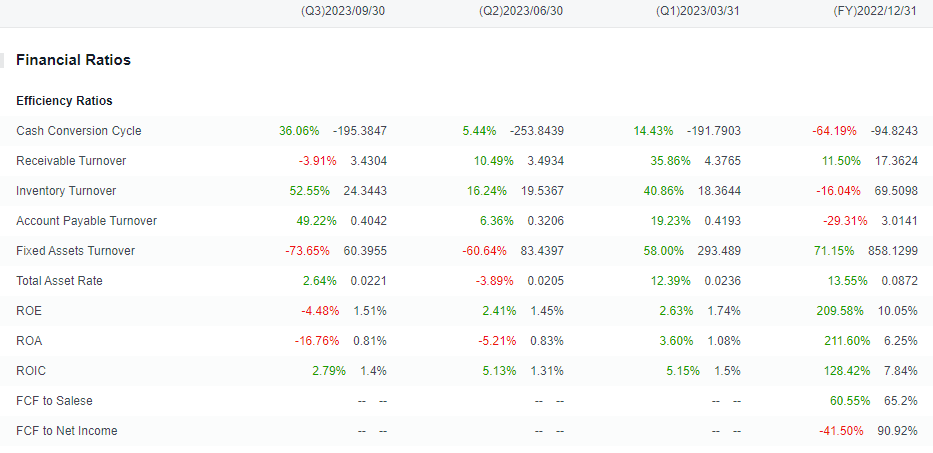
Task: Click the Inventory Turnover row label
Action: 66,191
